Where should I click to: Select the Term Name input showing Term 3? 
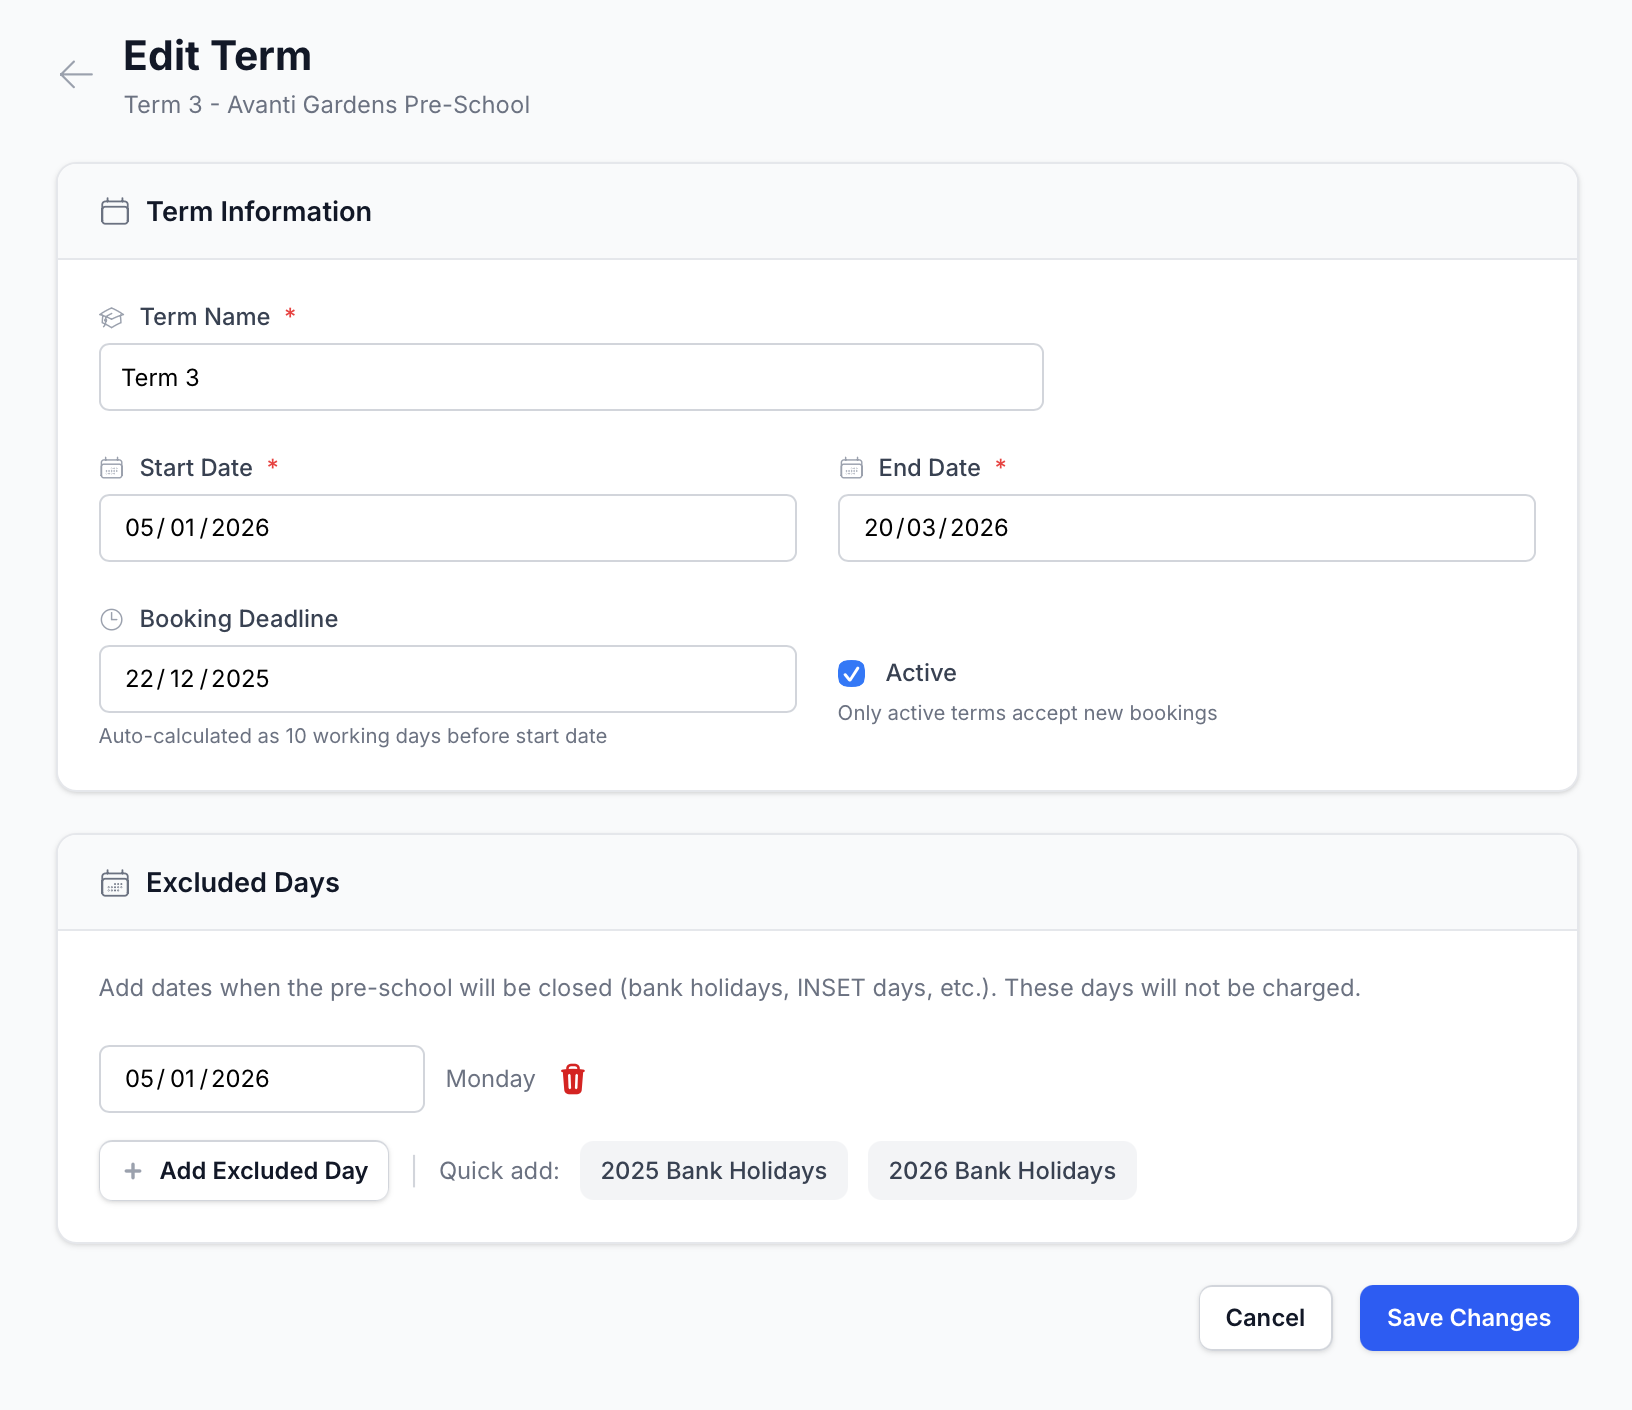[x=571, y=377]
